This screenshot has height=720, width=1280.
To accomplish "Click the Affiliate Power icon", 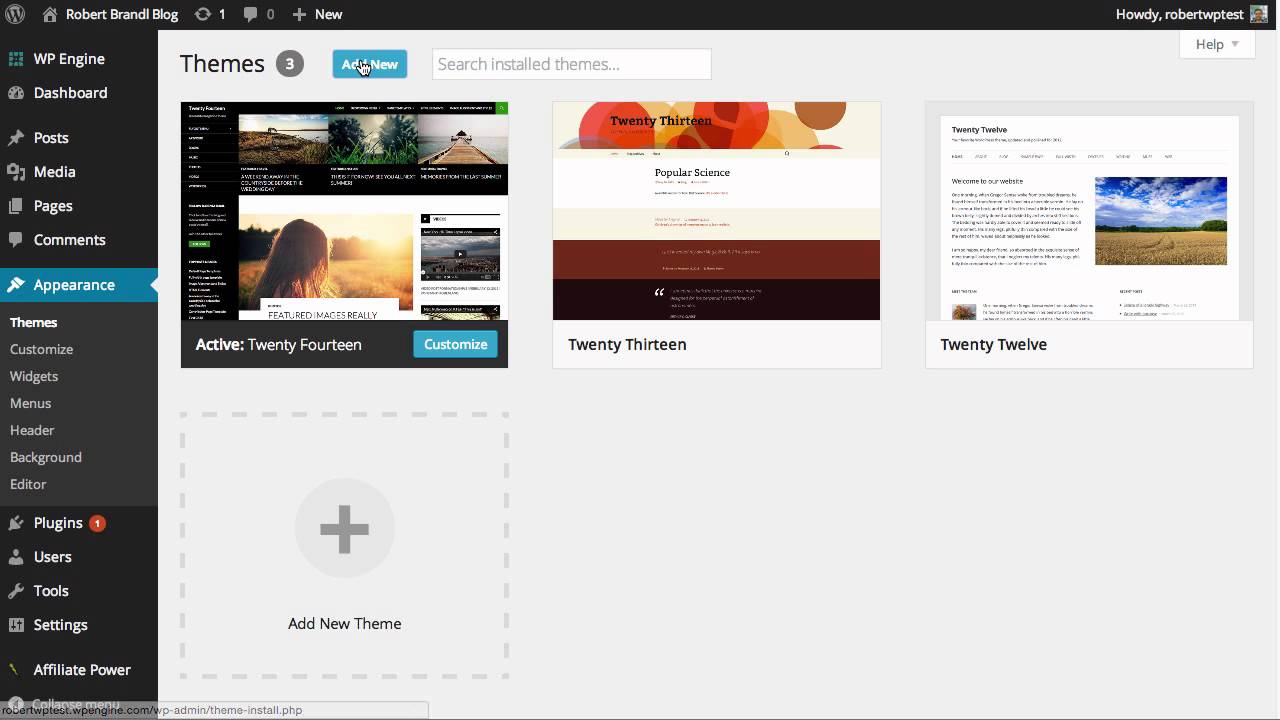I will tap(14, 670).
